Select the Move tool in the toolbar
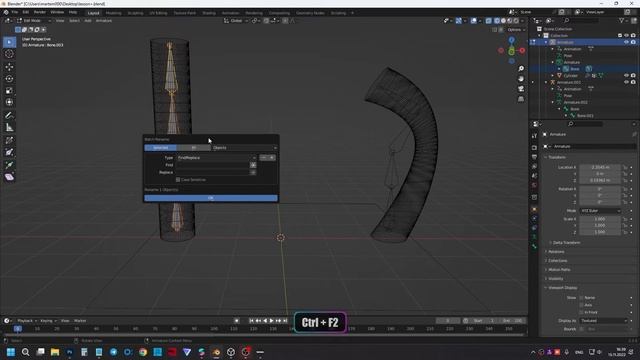The image size is (640, 360). [x=9, y=67]
